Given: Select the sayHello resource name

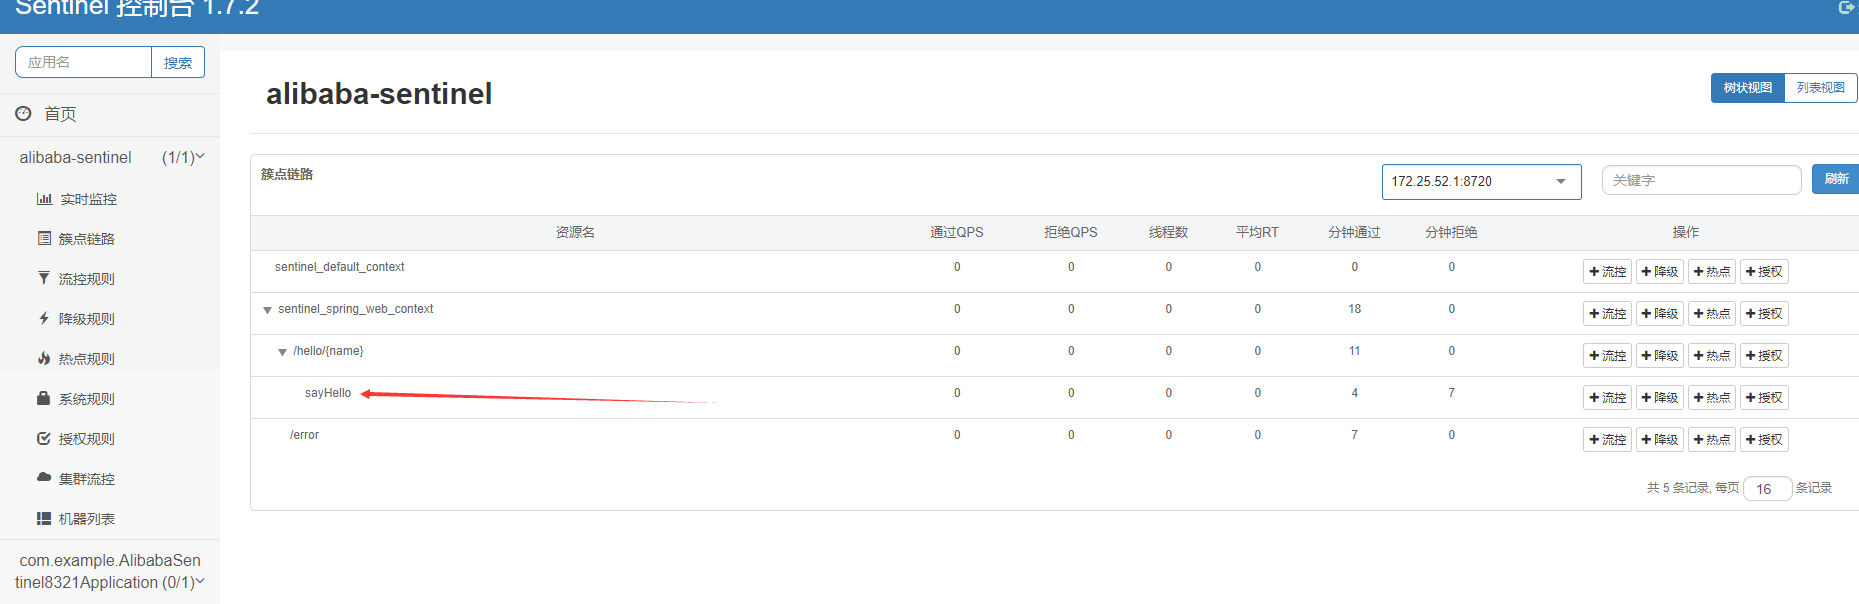Looking at the screenshot, I should 328,393.
